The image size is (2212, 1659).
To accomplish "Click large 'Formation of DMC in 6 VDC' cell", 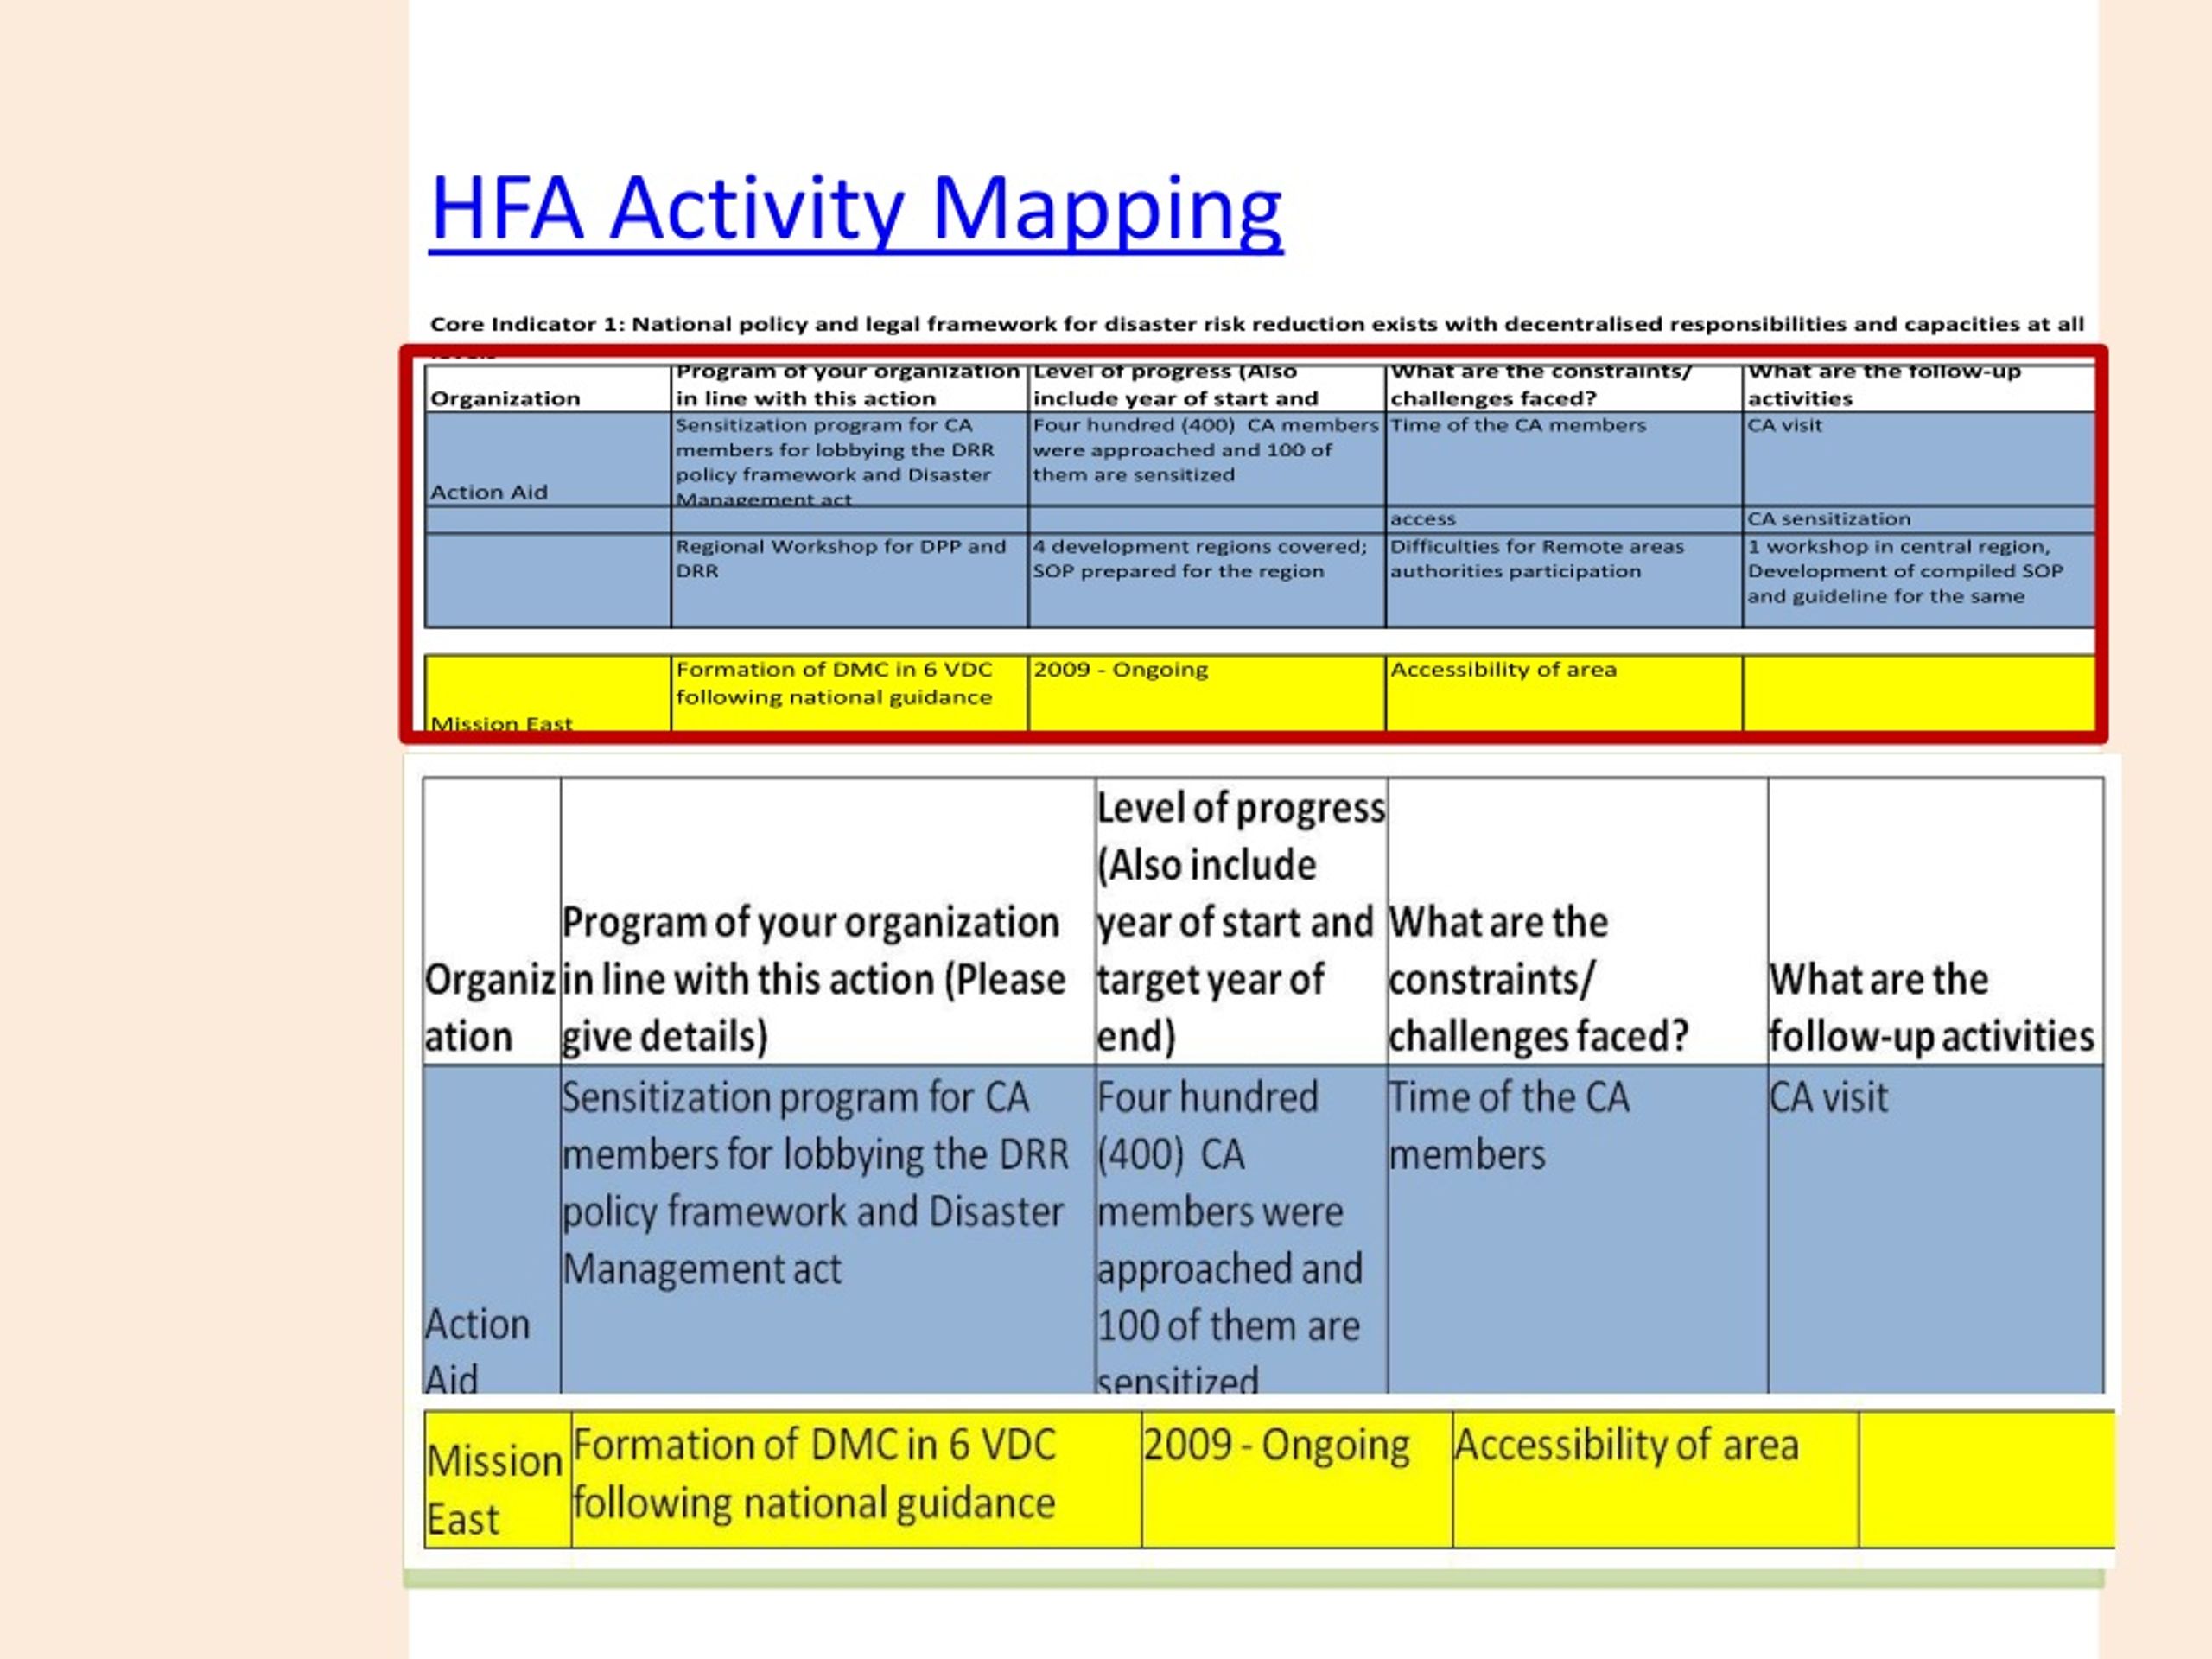I will (x=857, y=1480).
